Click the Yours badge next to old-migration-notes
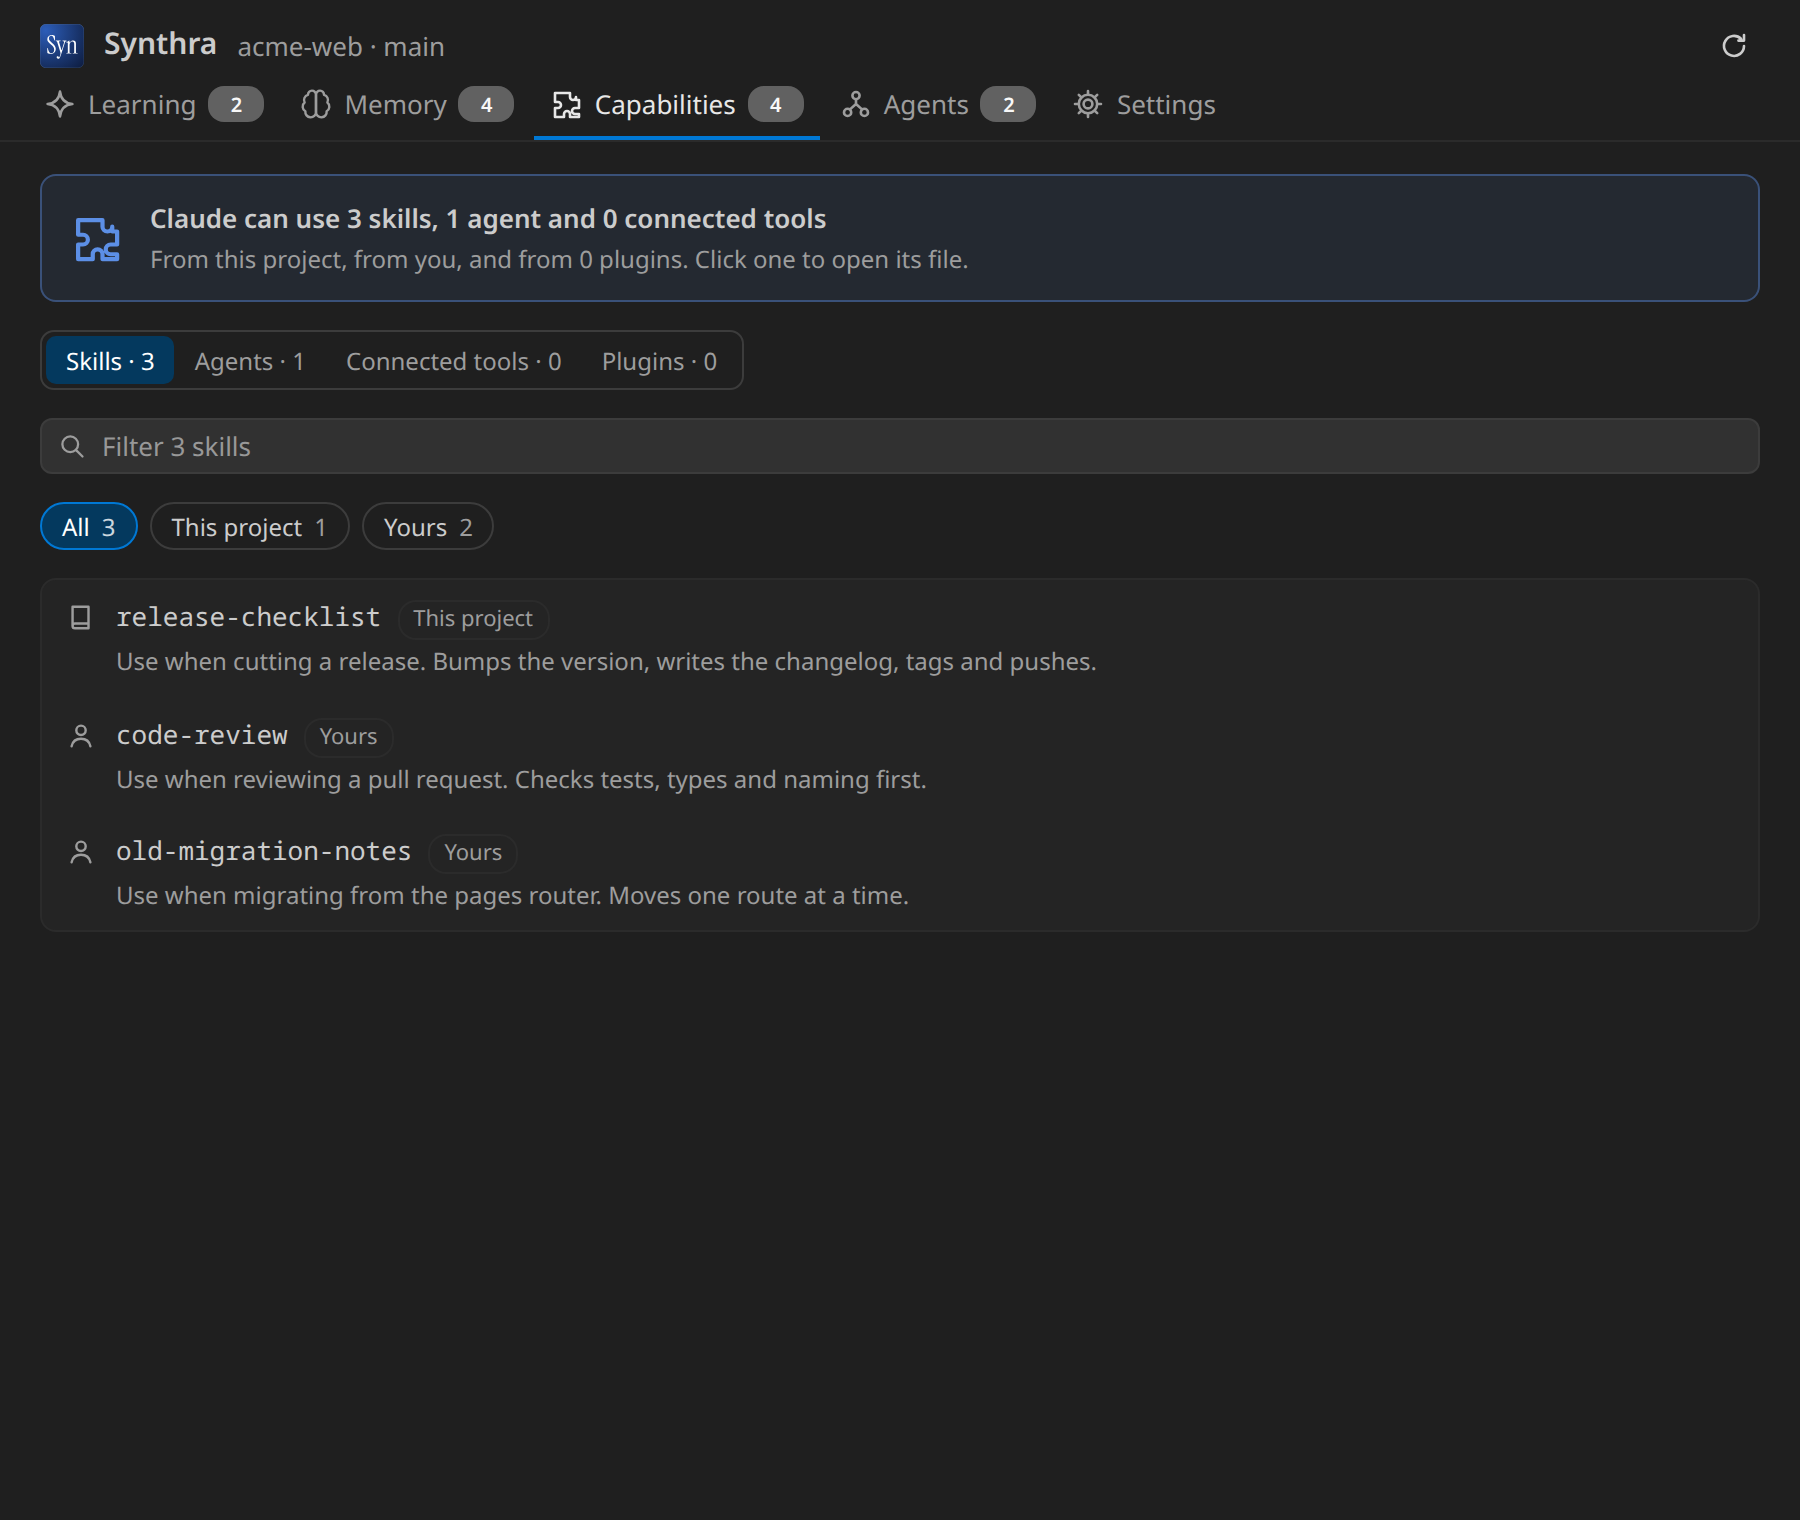1800x1520 pixels. coord(473,853)
